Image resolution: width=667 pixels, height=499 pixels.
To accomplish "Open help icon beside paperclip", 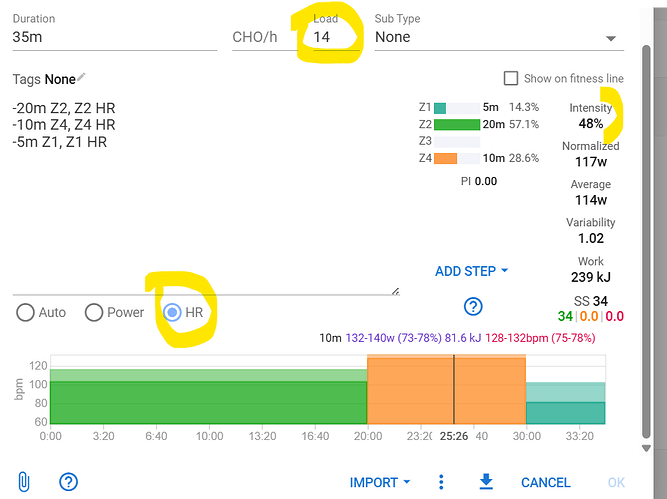I will click(x=69, y=482).
